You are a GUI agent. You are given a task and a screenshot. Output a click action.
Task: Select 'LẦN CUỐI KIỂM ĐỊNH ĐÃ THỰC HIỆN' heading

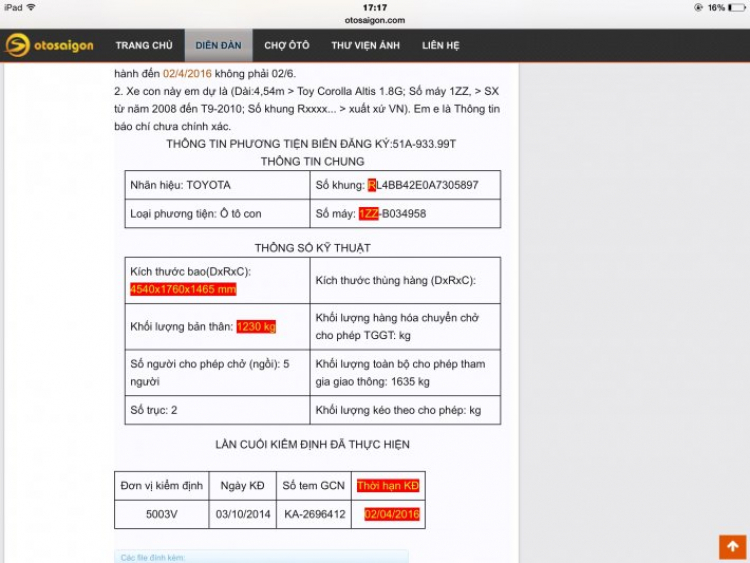click(x=312, y=444)
